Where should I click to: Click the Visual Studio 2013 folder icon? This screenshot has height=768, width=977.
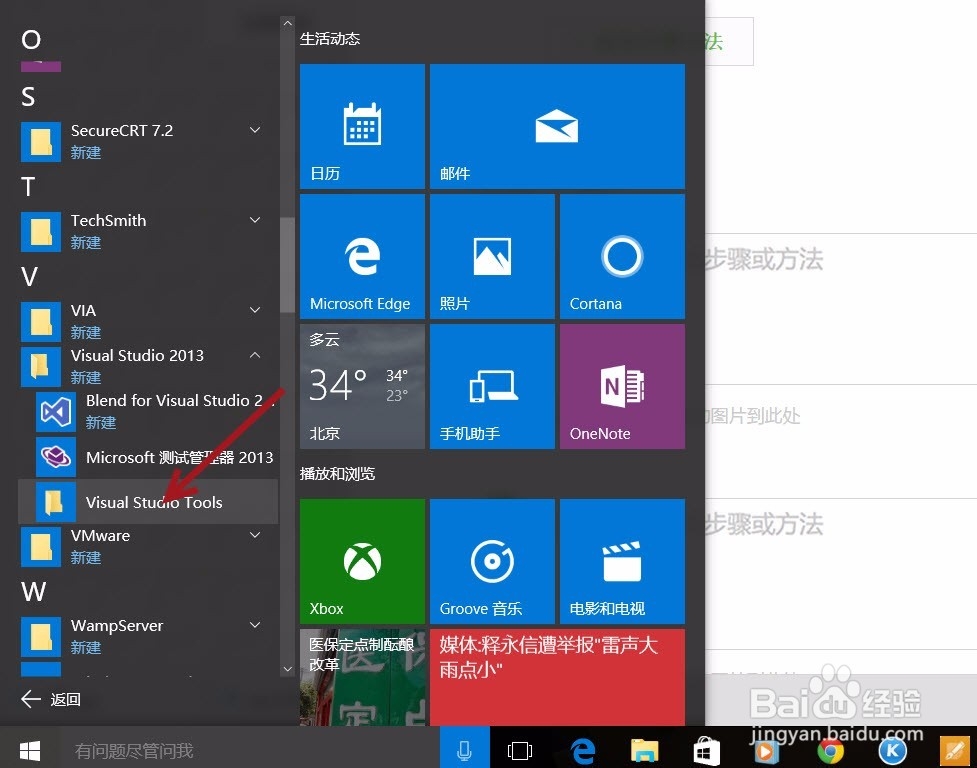(x=41, y=366)
